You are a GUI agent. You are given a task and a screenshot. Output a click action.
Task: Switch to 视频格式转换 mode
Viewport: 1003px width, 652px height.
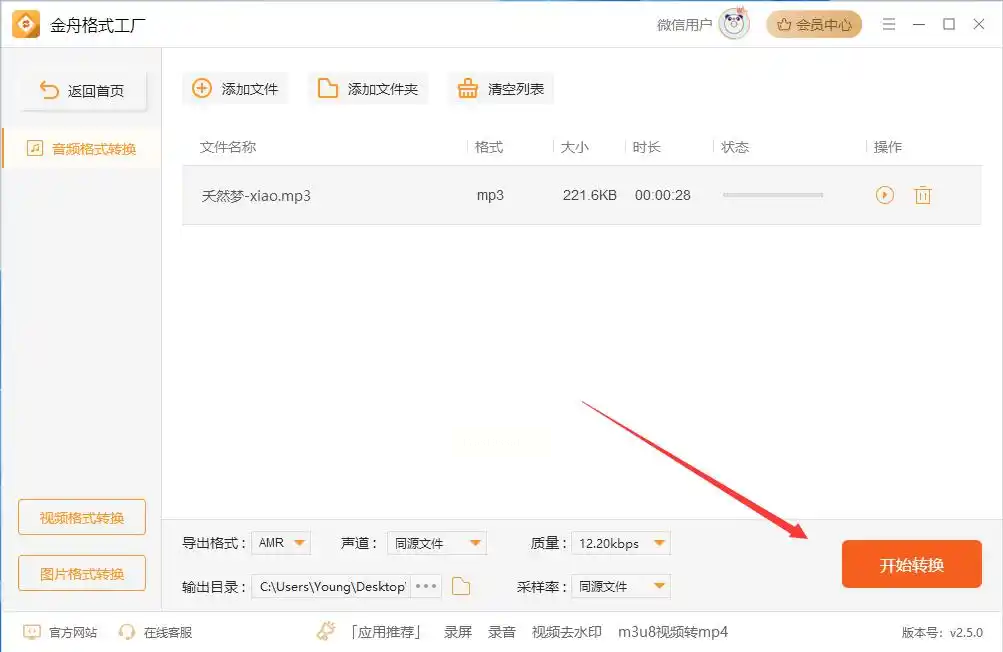(82, 517)
